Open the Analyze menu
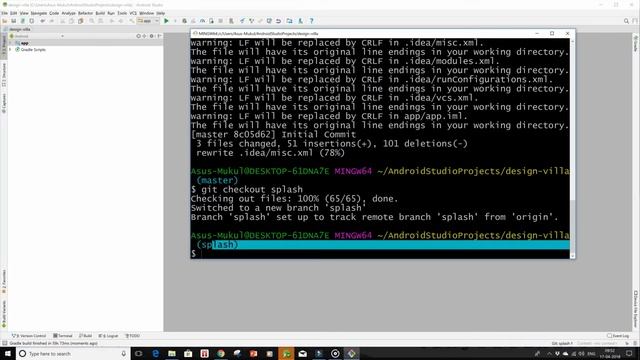 click(x=69, y=13)
